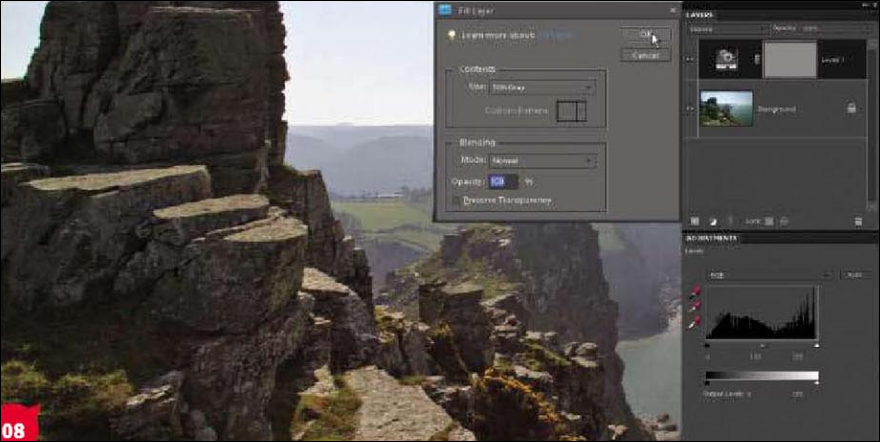
Task: Open the Use contents dropdown showing 50% Gray
Action: 542,88
